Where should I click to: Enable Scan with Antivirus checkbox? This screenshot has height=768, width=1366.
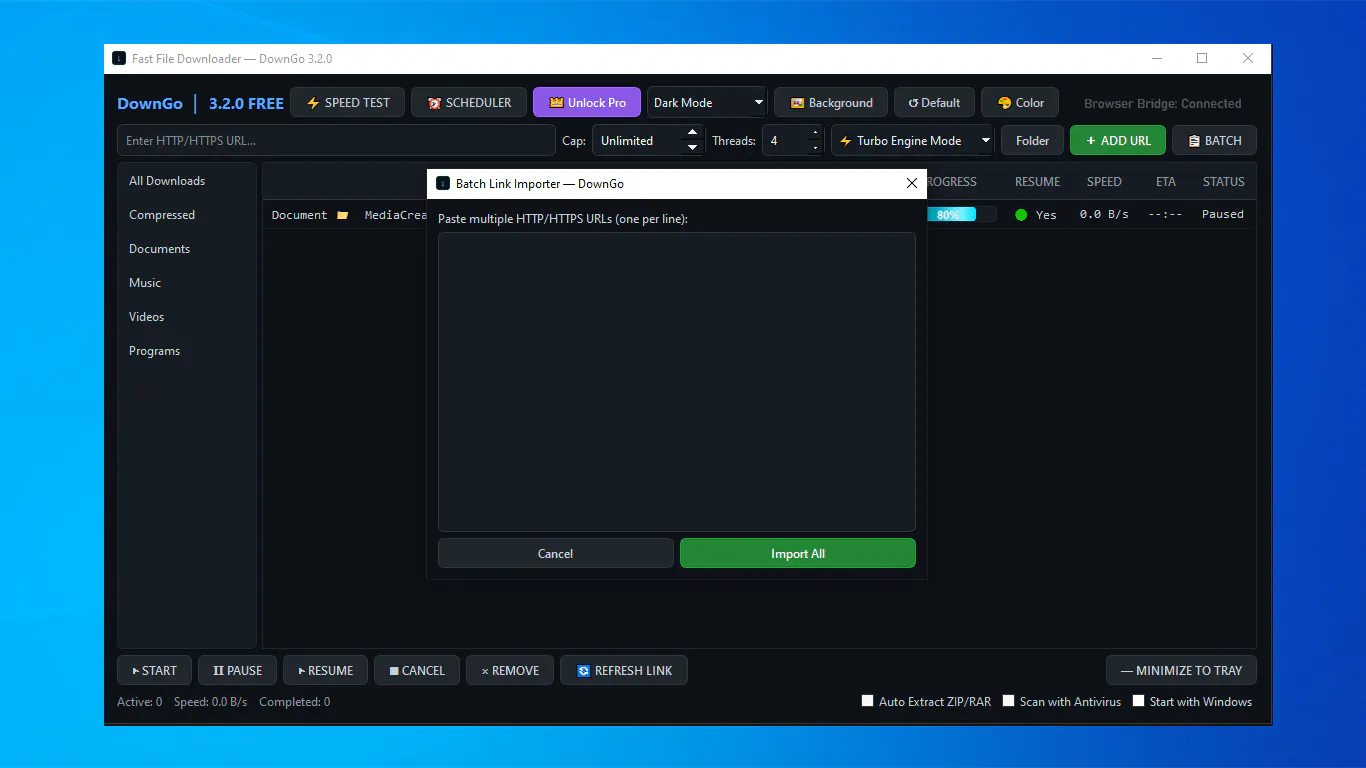1009,701
